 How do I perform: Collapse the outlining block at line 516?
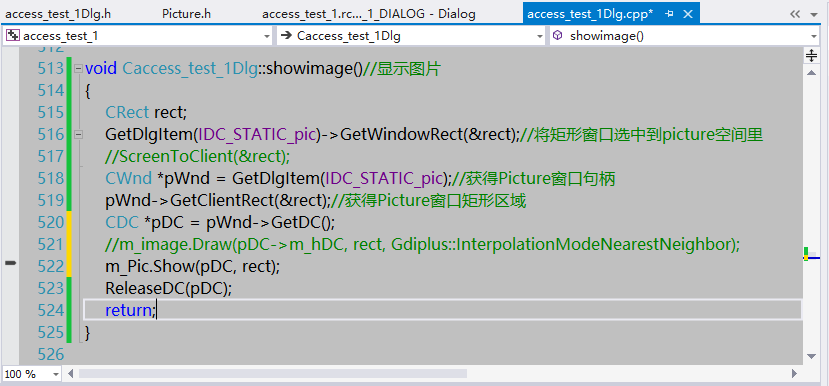(x=78, y=135)
